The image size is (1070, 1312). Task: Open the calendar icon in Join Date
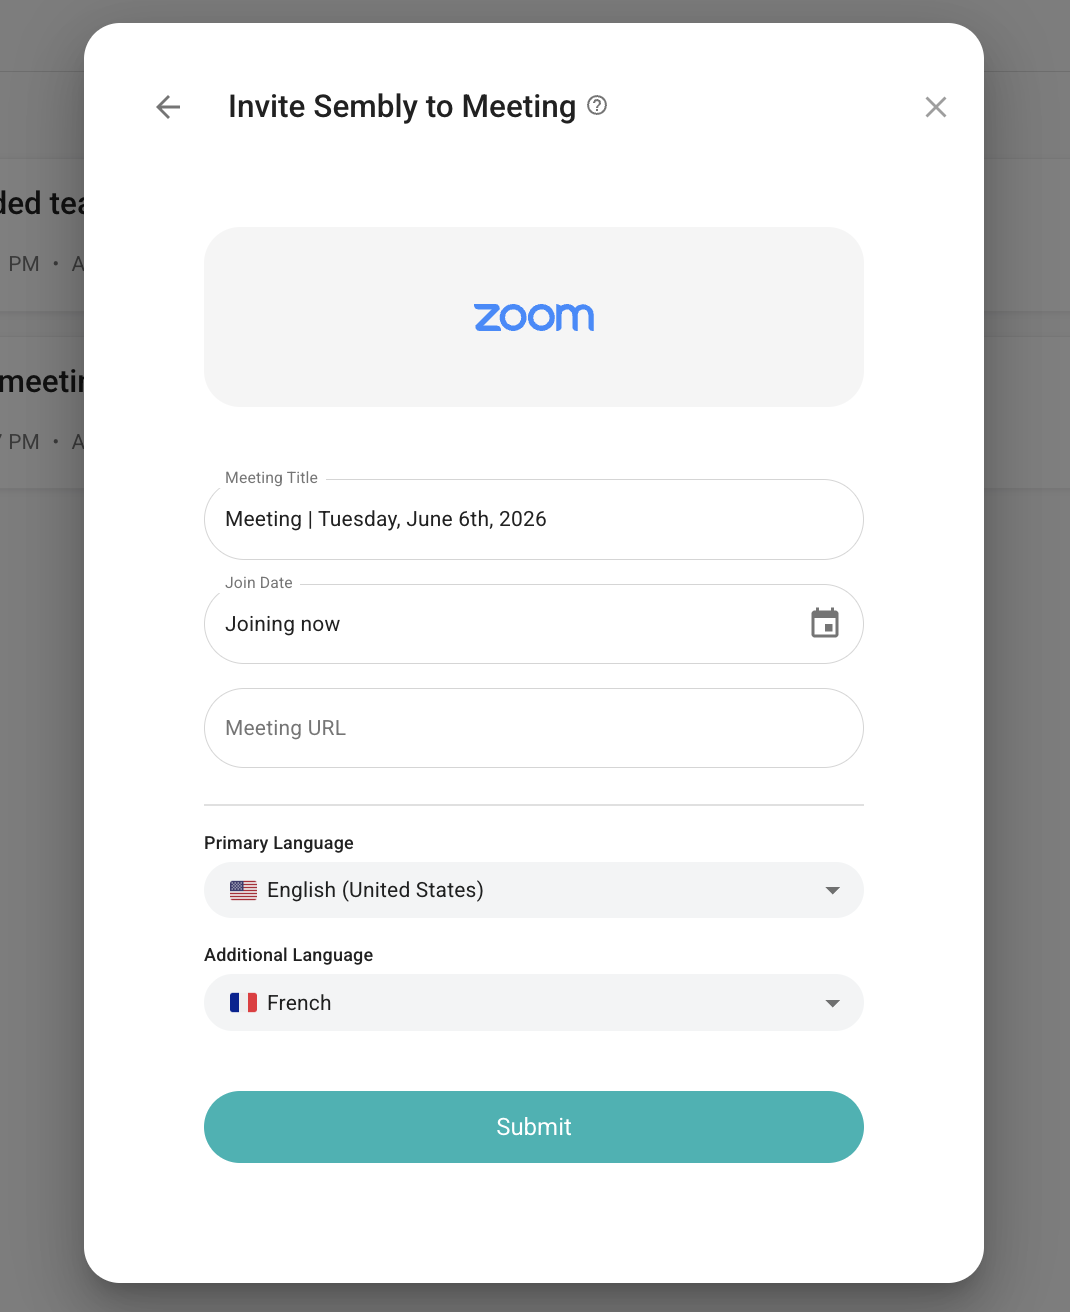(825, 623)
